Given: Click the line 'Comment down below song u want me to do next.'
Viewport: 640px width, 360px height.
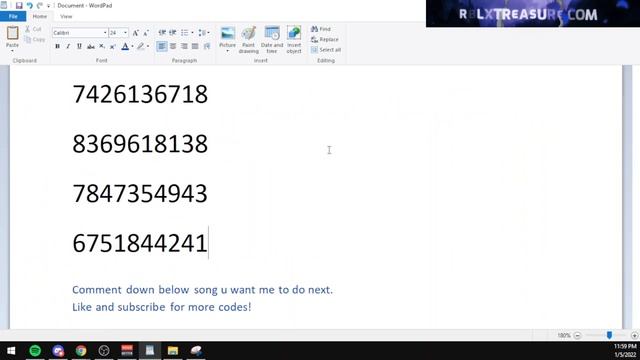Looking at the screenshot, I should point(202,290).
